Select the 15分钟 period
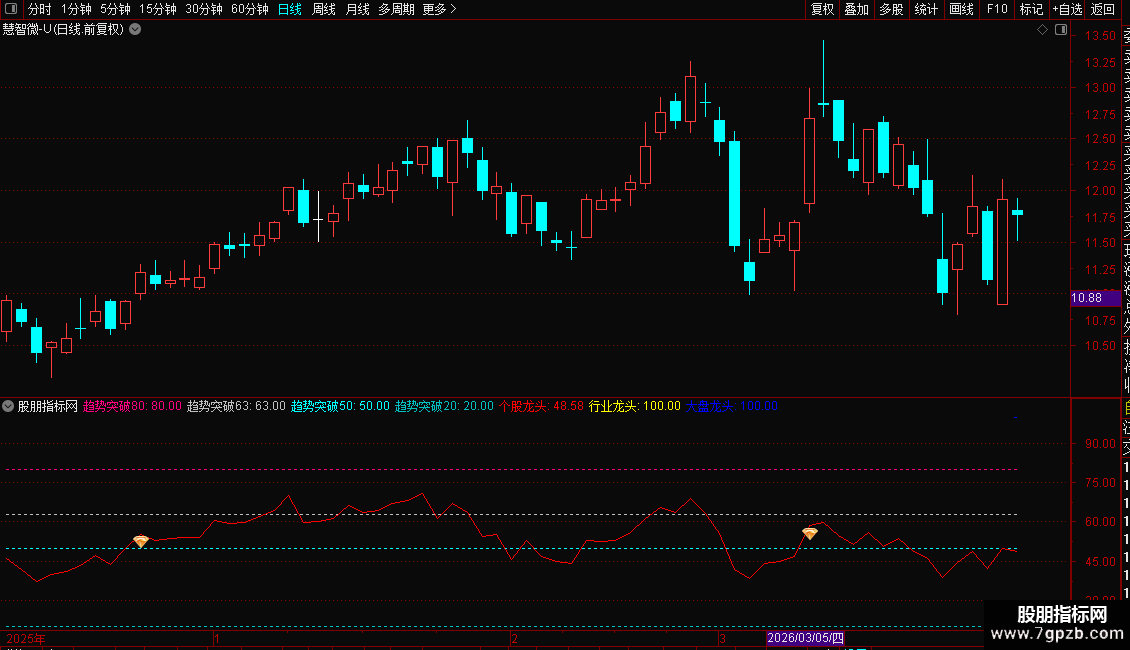 click(158, 9)
